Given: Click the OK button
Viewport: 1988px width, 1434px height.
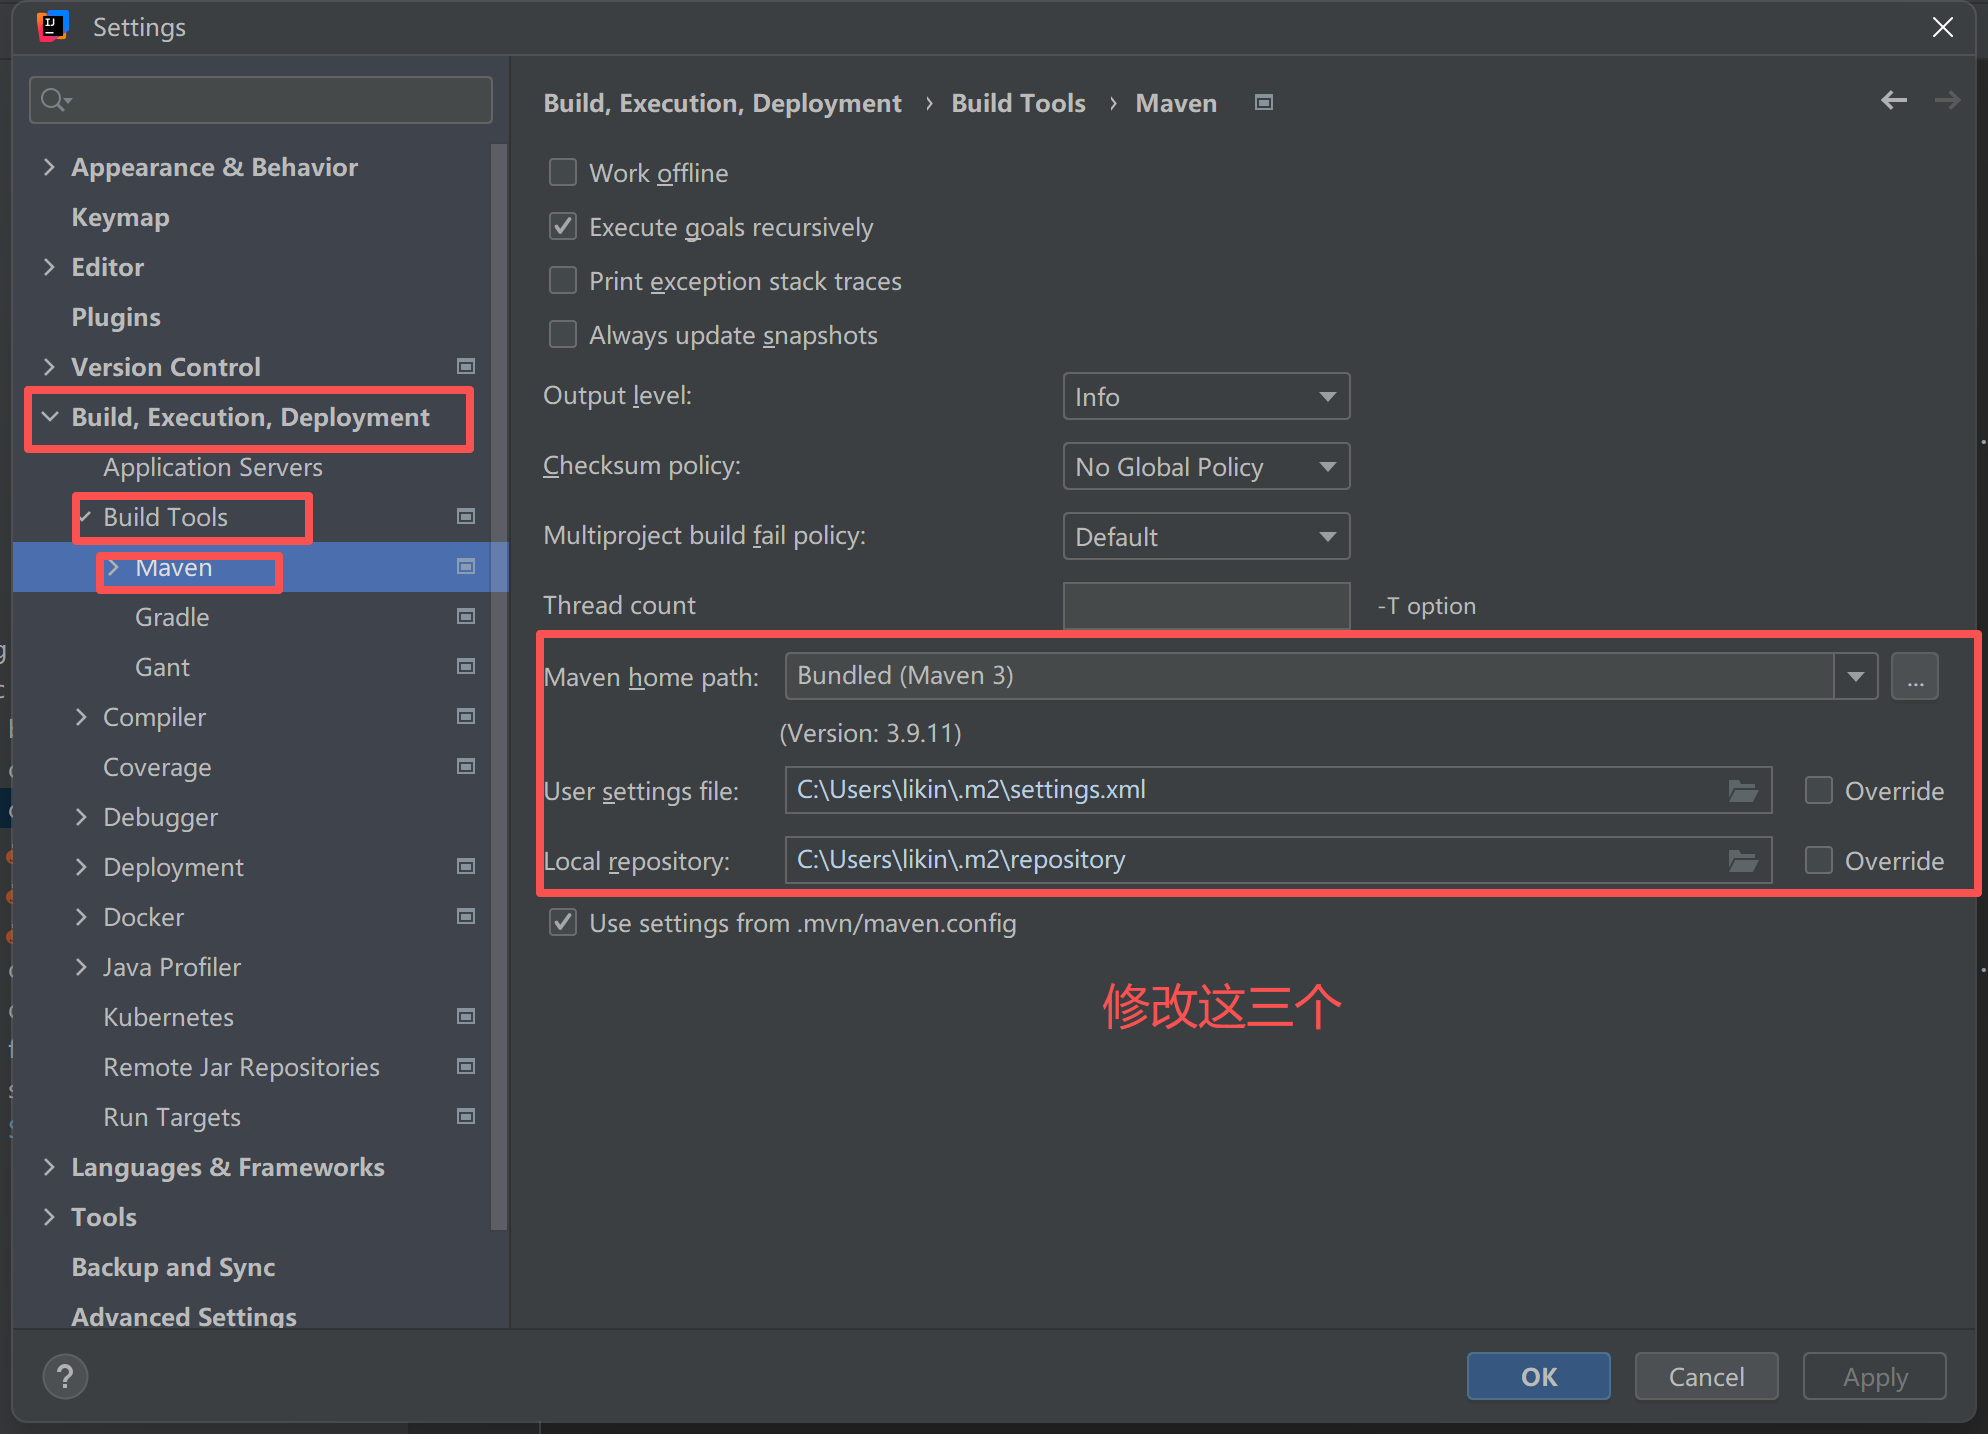Looking at the screenshot, I should click(1538, 1377).
